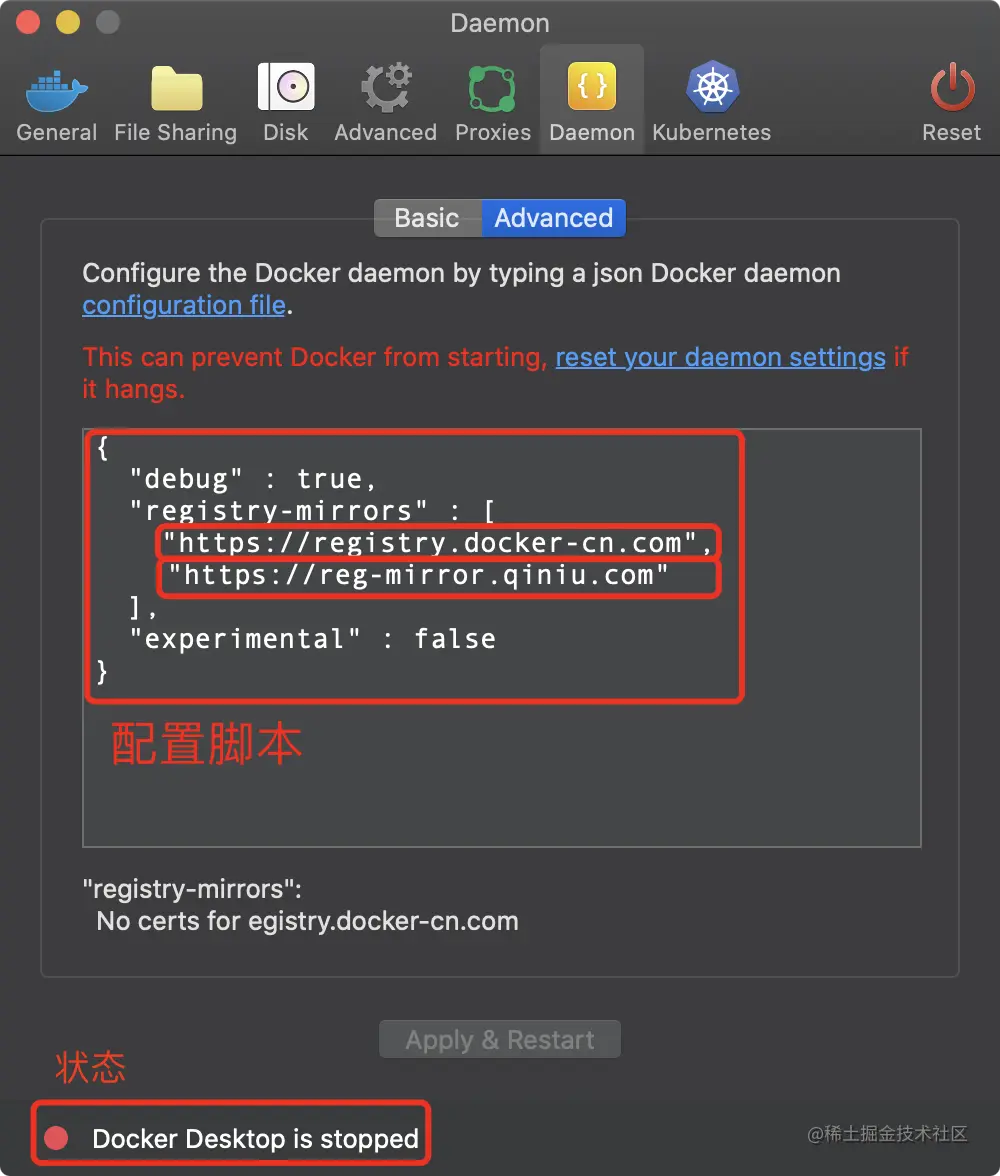Click the red Docker status indicator dot
The height and width of the screenshot is (1176, 1000).
(x=56, y=1138)
